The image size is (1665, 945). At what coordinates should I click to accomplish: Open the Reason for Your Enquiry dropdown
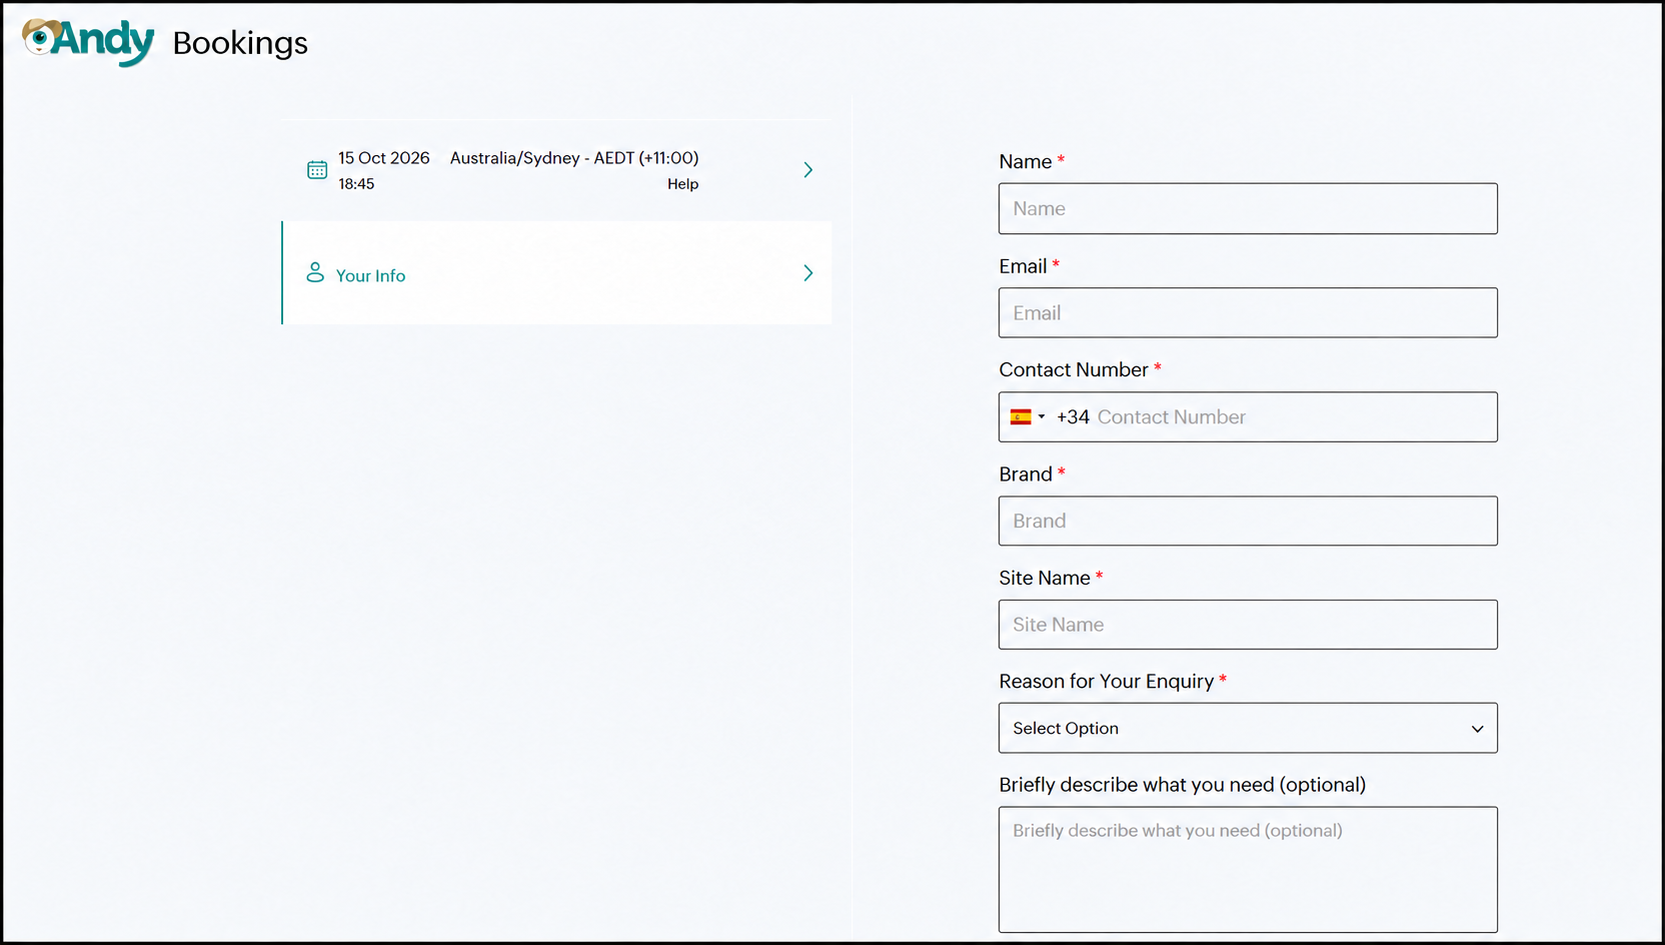[x=1248, y=728]
